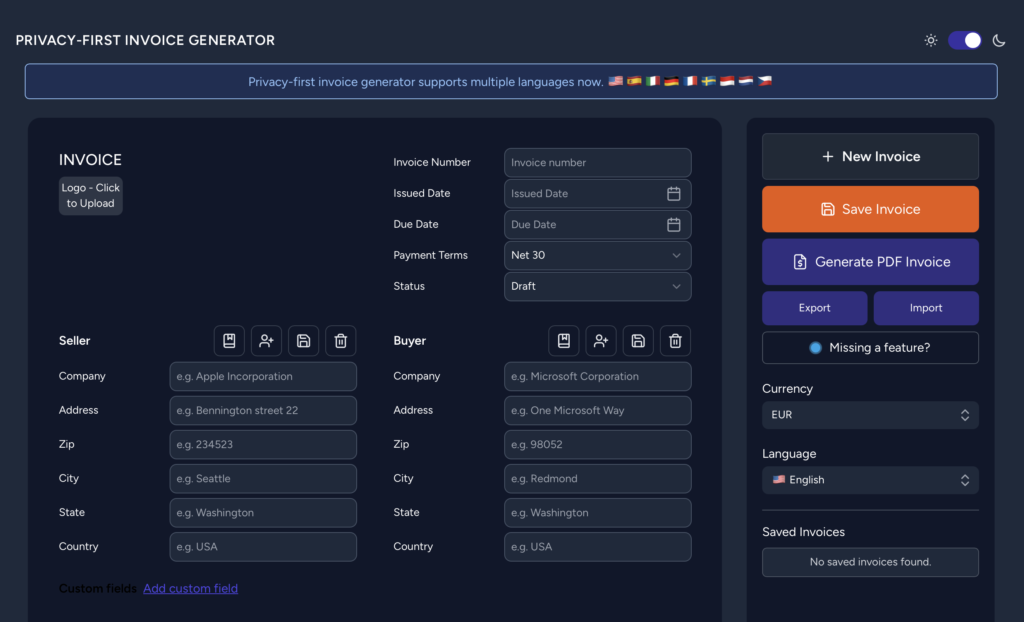
Task: Open the Status dropdown showing Draft
Action: click(597, 287)
